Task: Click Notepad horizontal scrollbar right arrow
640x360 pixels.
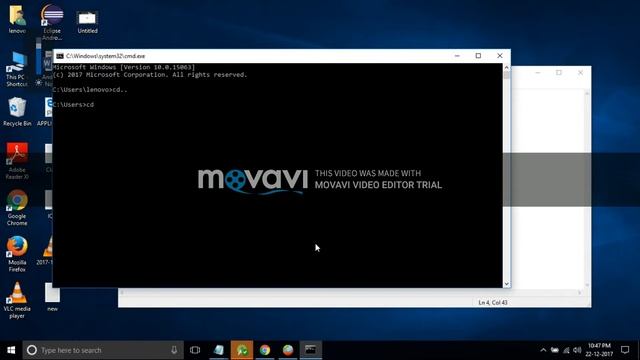Action: [580, 293]
